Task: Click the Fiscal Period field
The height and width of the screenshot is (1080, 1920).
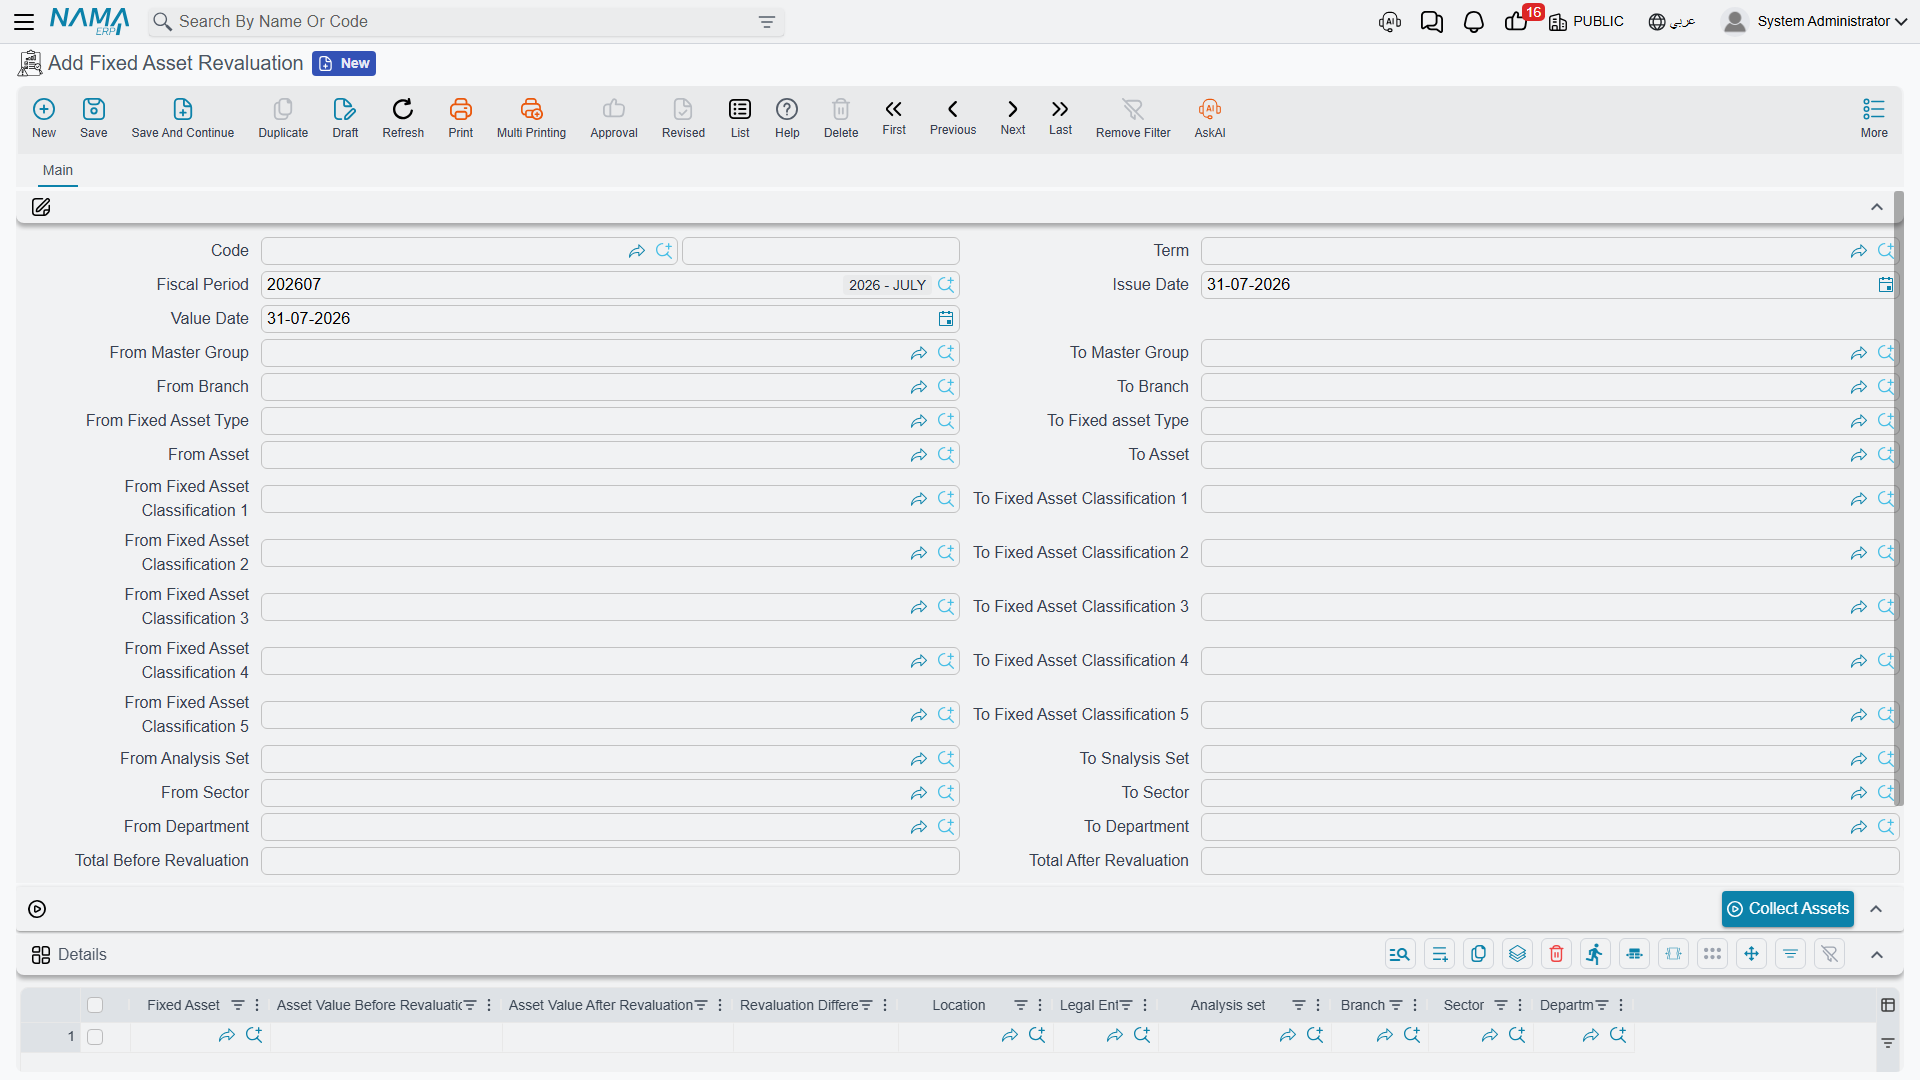Action: [x=610, y=285]
